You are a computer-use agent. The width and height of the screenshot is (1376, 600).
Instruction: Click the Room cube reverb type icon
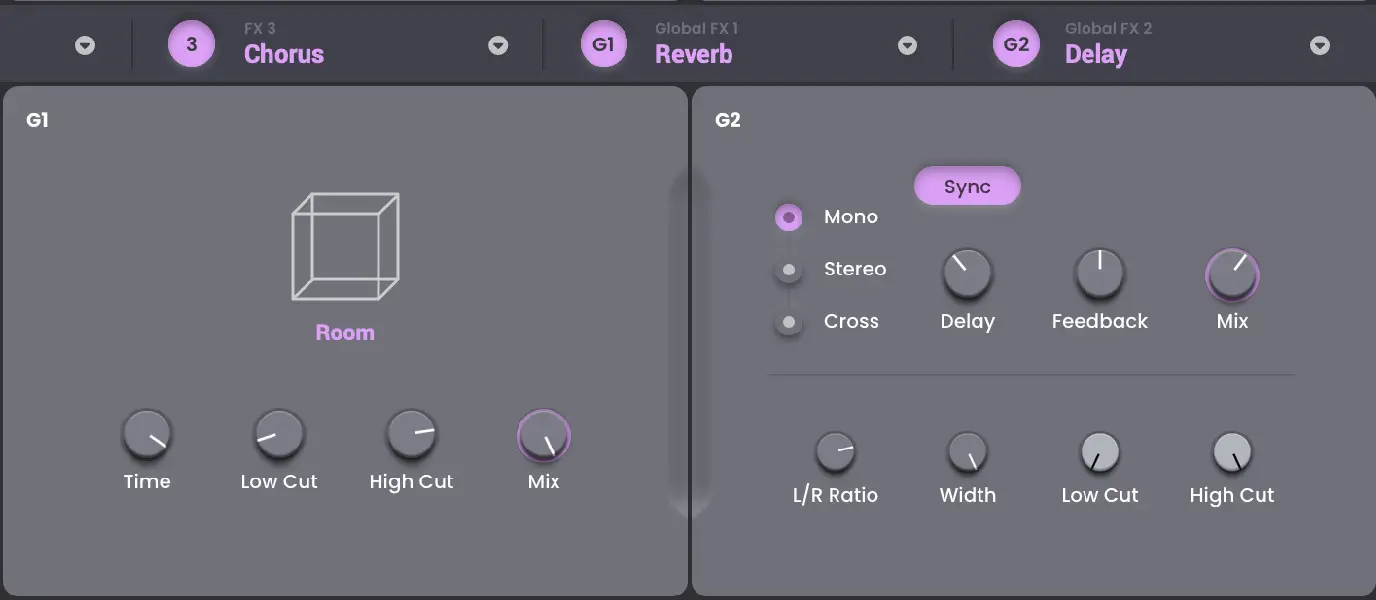[x=345, y=246]
